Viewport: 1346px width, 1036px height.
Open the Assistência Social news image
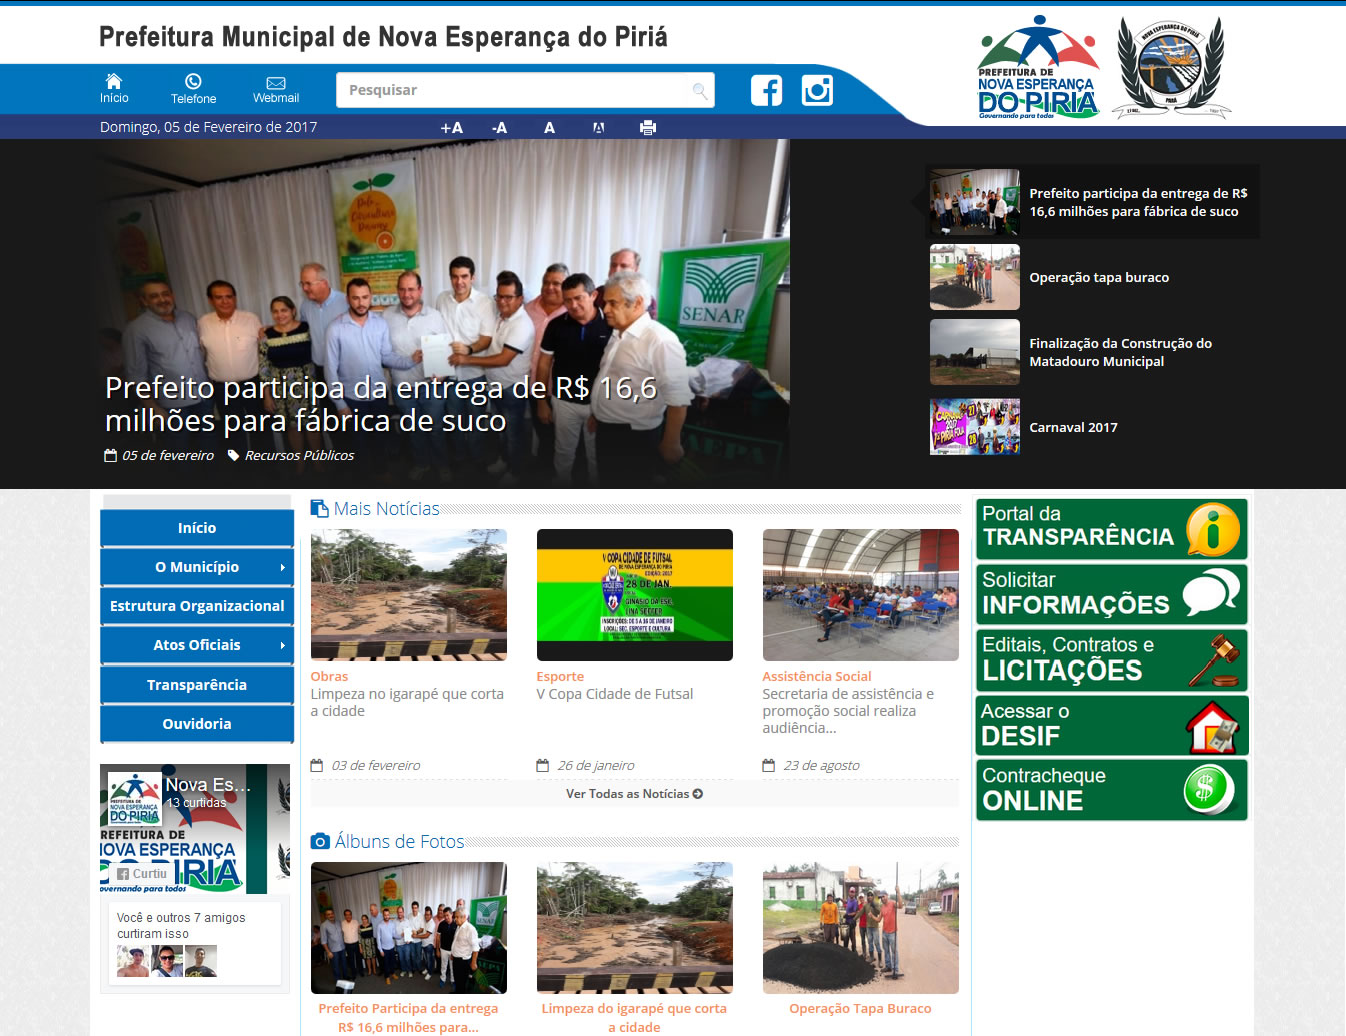[x=861, y=595]
